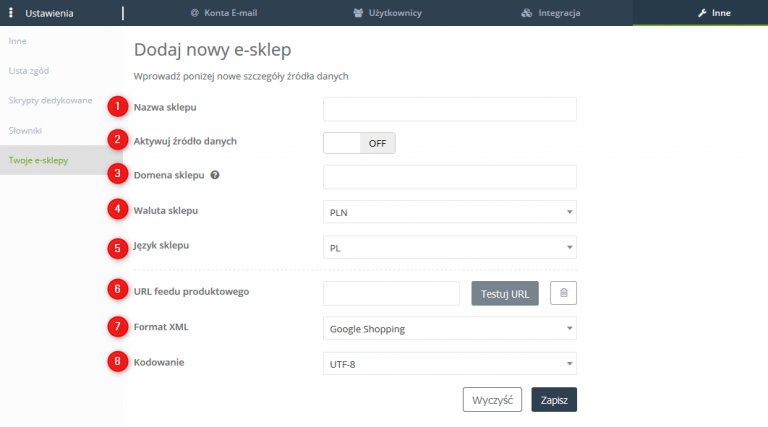Click the @ icon next to Konta E-mail
This screenshot has height=427, width=768.
[194, 13]
